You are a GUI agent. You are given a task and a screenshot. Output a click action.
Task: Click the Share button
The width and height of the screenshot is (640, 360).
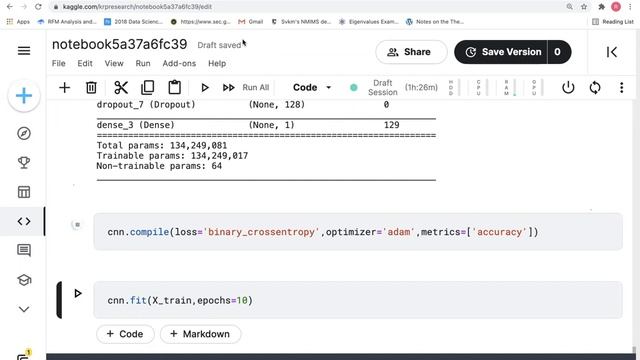(411, 52)
